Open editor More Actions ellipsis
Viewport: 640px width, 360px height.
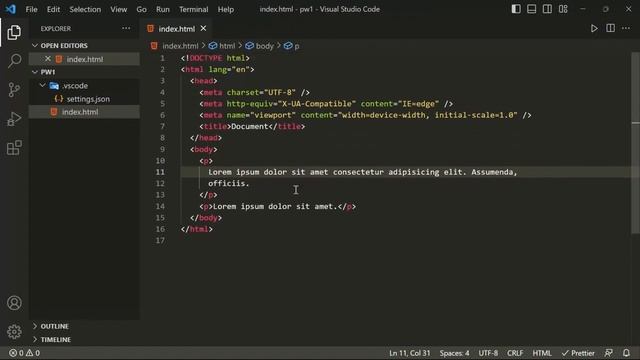(626, 28)
